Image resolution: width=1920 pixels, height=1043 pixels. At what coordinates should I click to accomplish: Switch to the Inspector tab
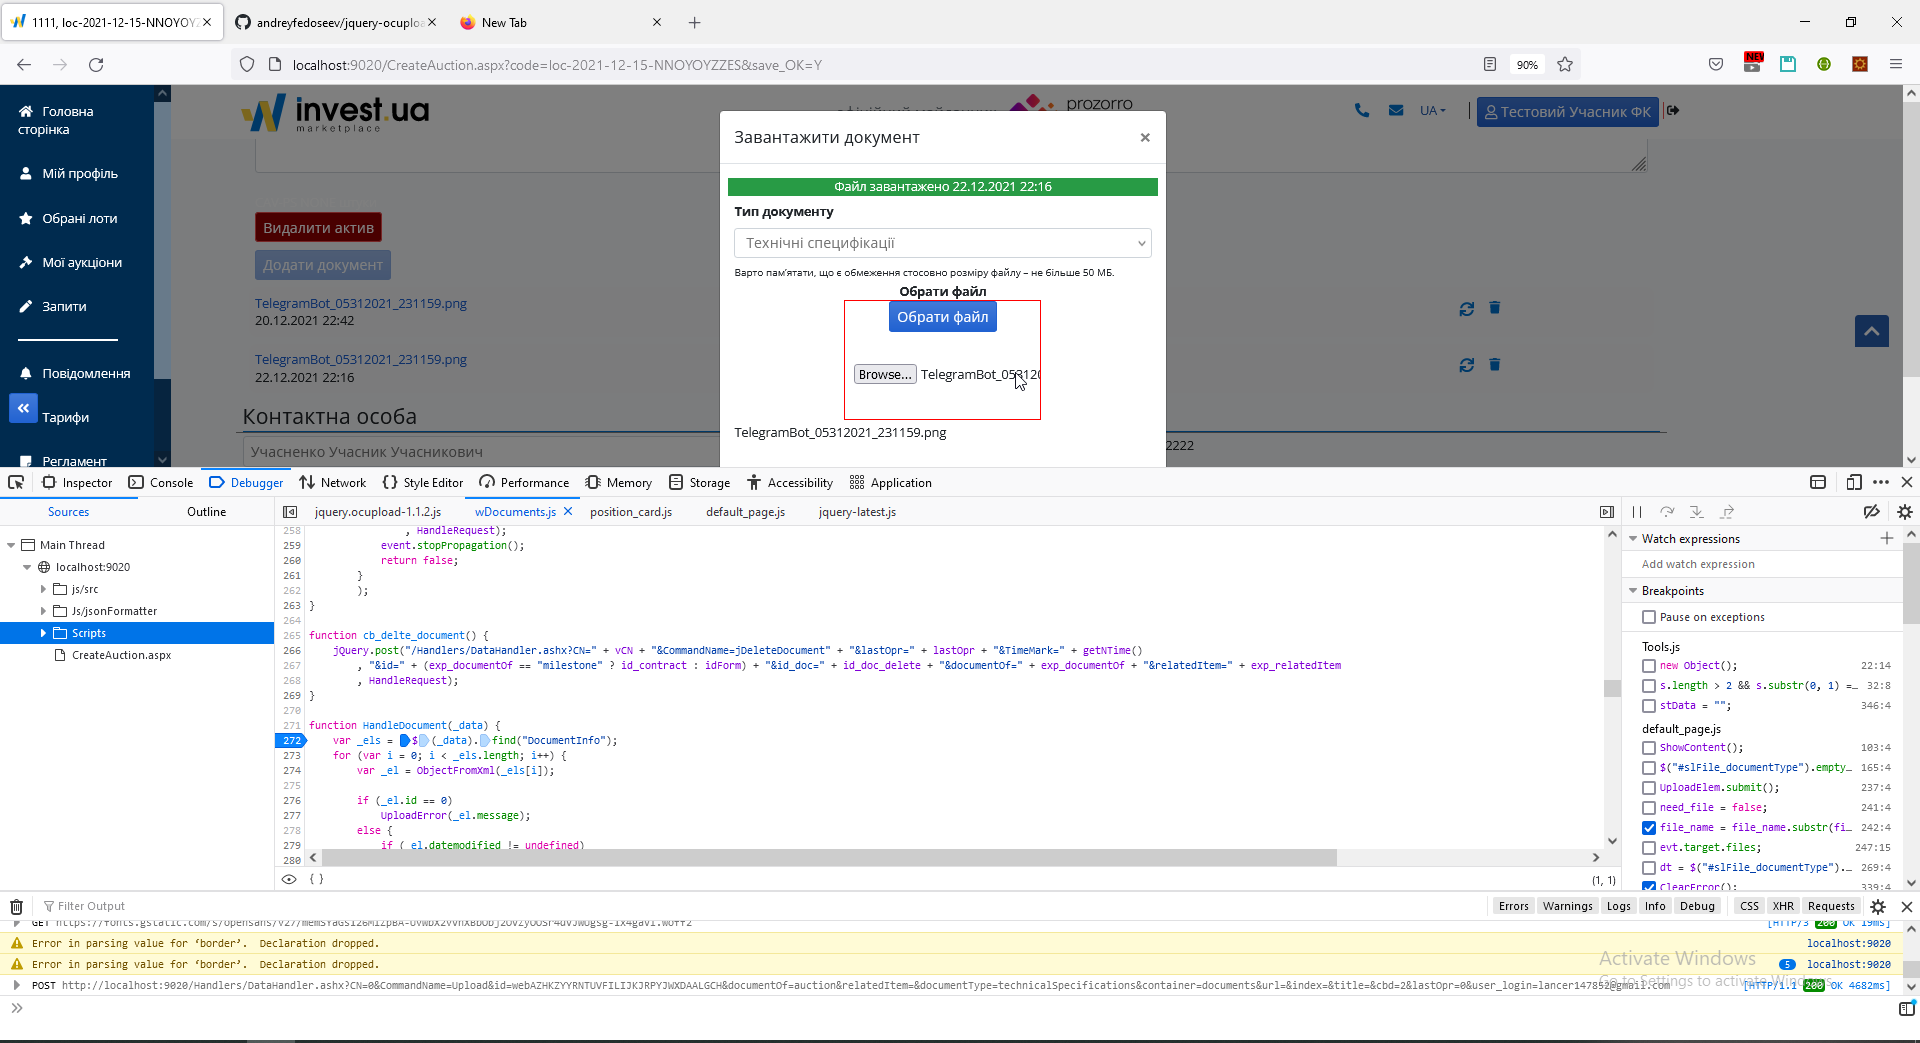[x=77, y=483]
